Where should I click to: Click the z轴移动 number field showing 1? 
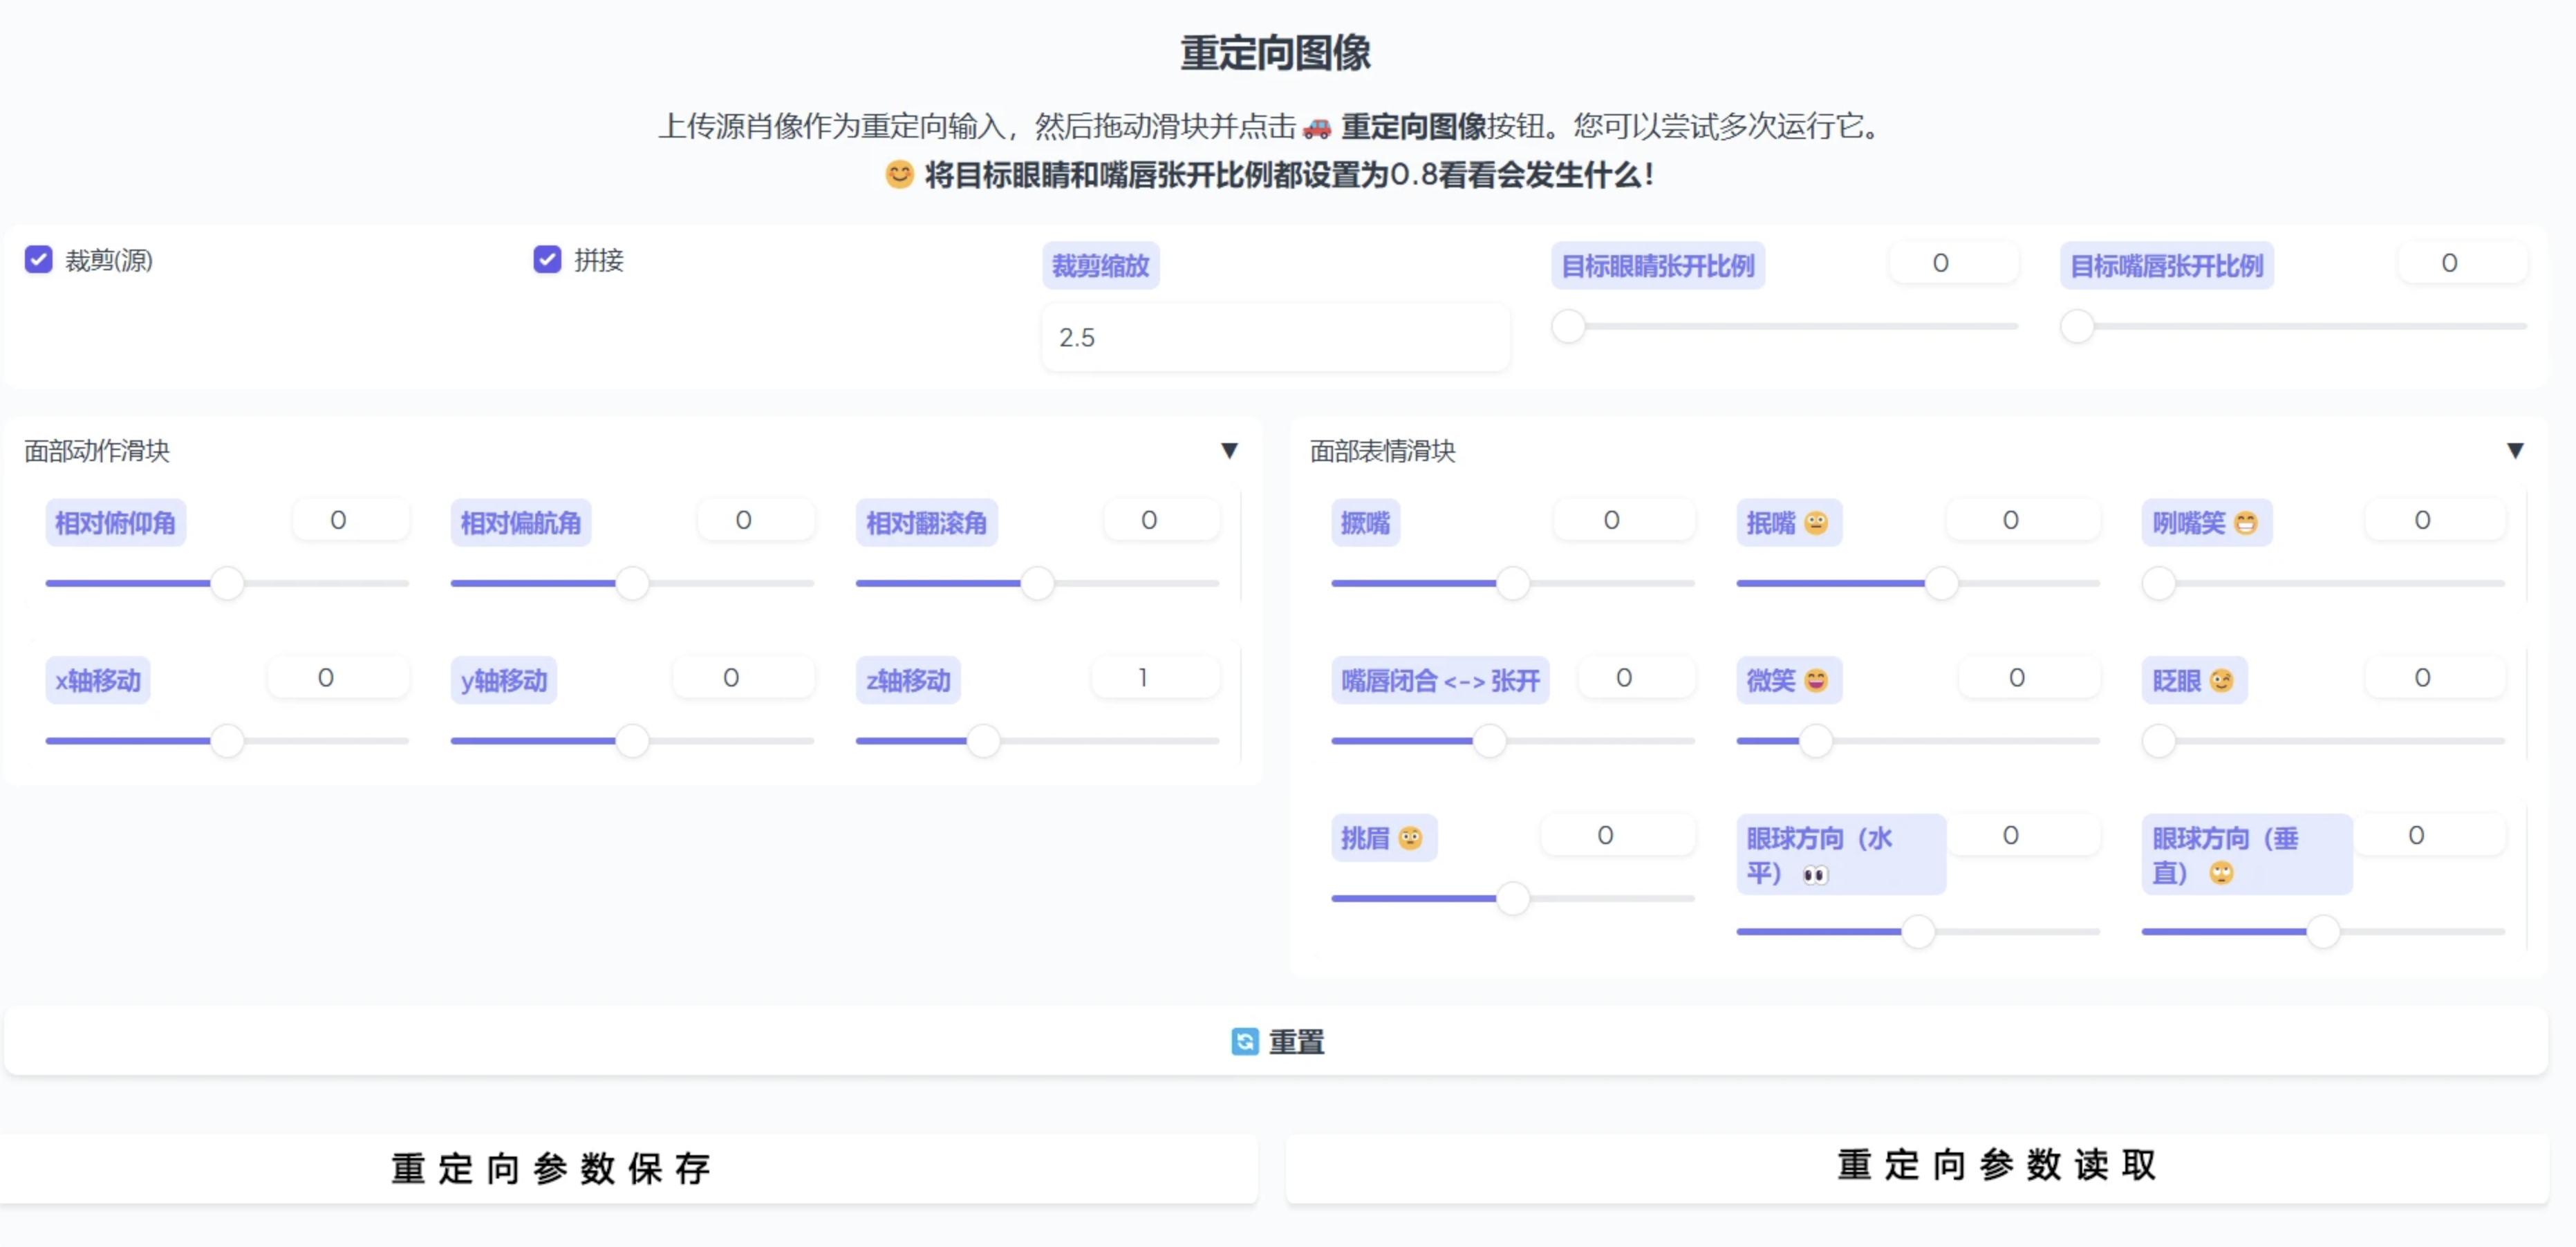1155,678
